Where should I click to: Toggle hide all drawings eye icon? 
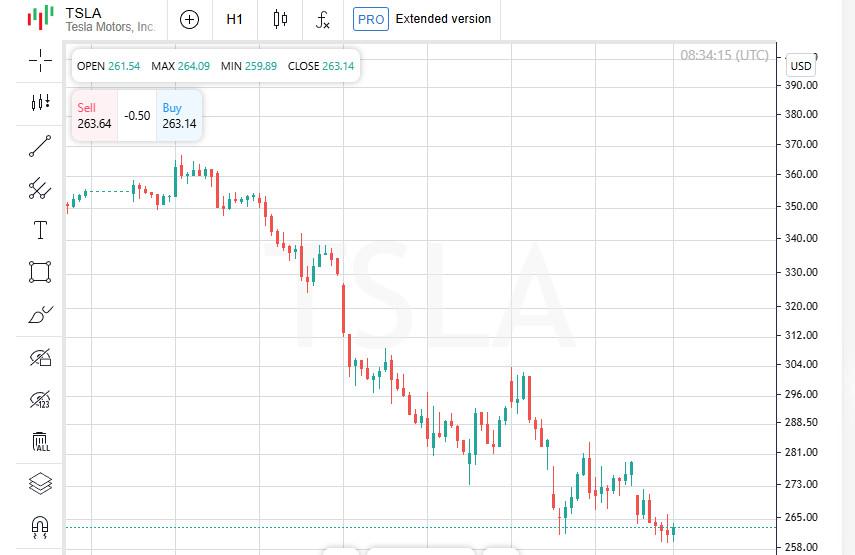[40, 357]
